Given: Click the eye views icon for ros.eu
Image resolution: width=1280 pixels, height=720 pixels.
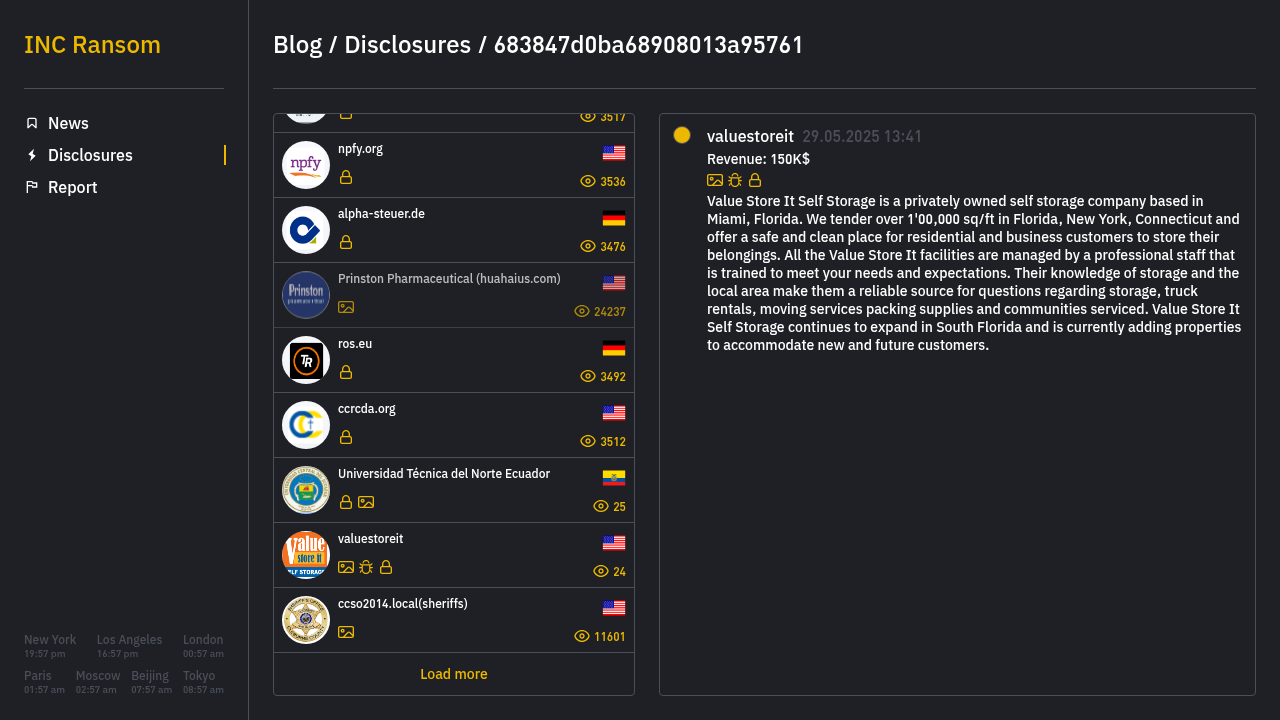Looking at the screenshot, I should (588, 376).
